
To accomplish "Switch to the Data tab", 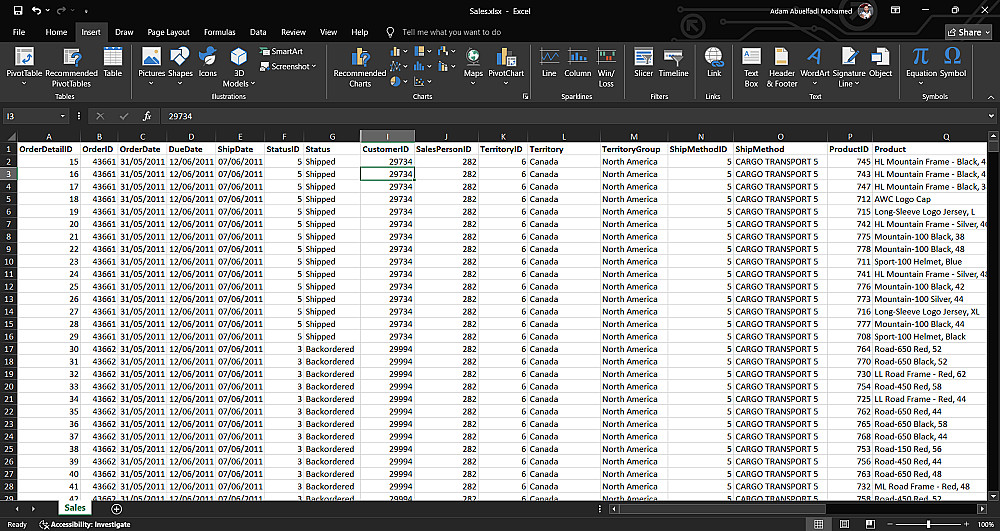I will [x=258, y=32].
